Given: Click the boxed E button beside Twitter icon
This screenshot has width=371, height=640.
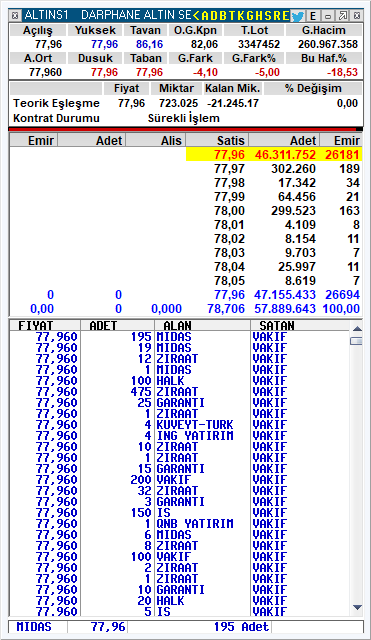Looking at the screenshot, I should [313, 16].
